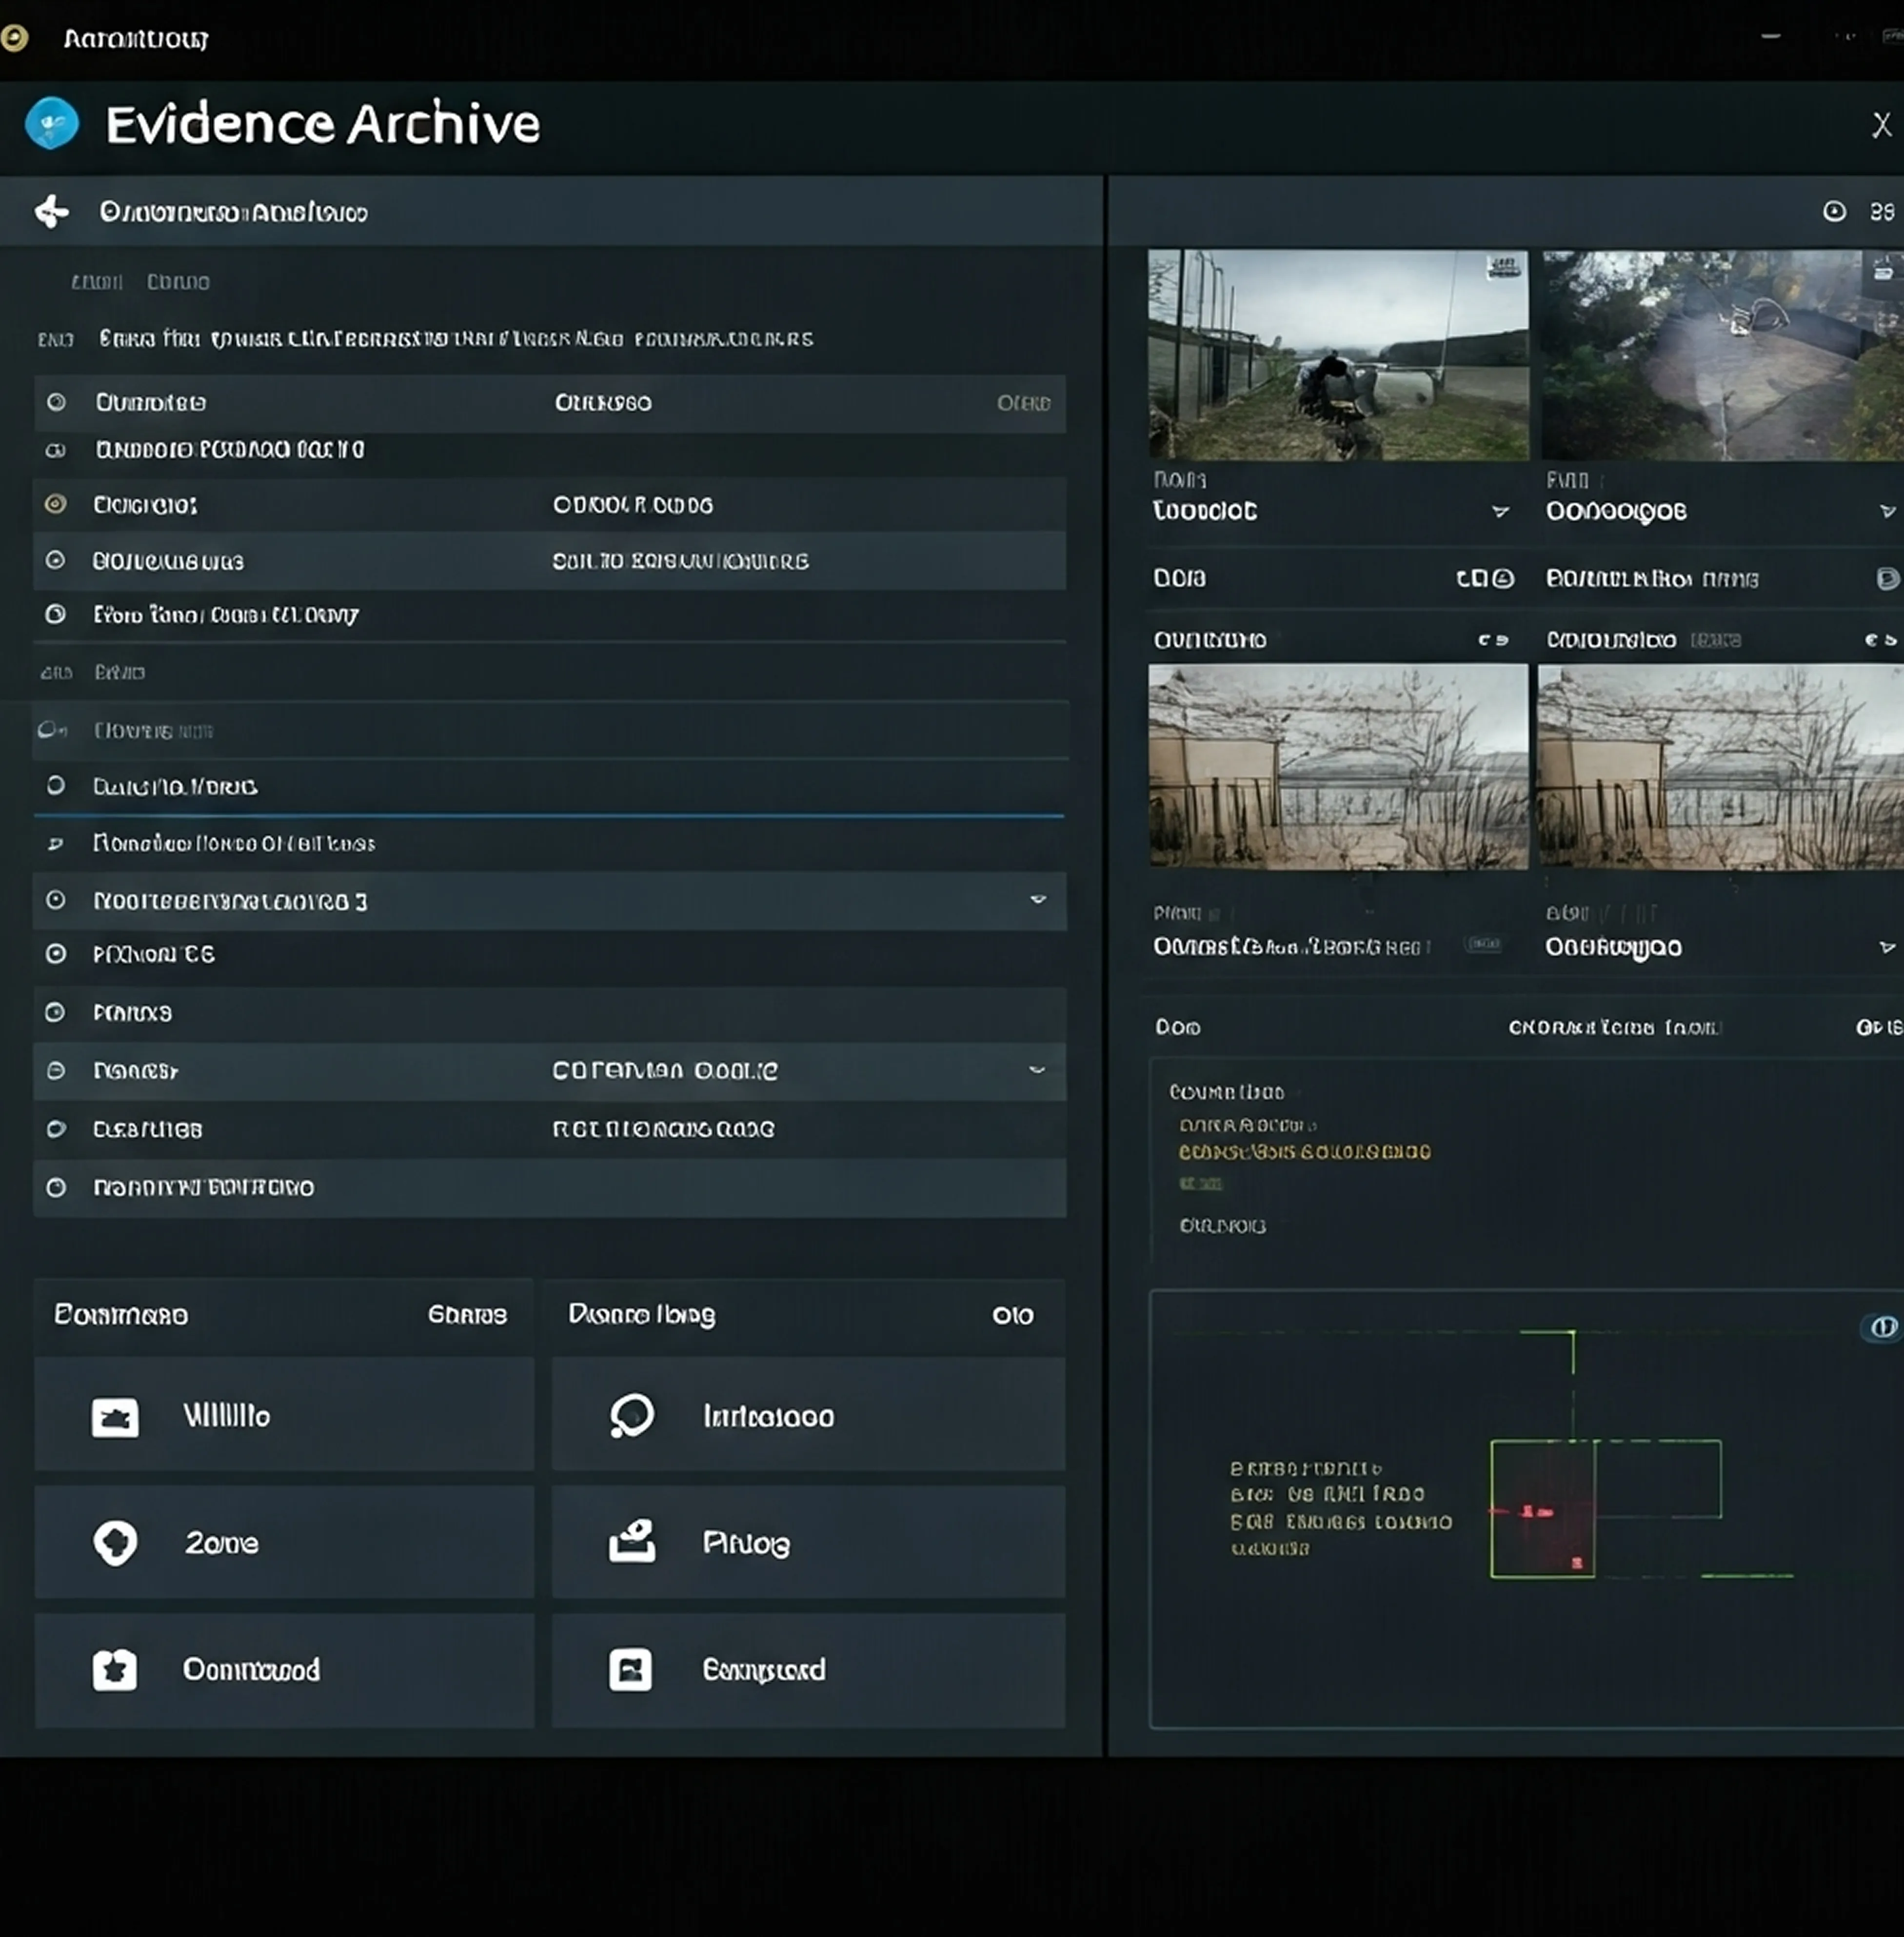Click the blue Evidence Archive logo icon
Screen dimensions: 1904x1937
51,123
